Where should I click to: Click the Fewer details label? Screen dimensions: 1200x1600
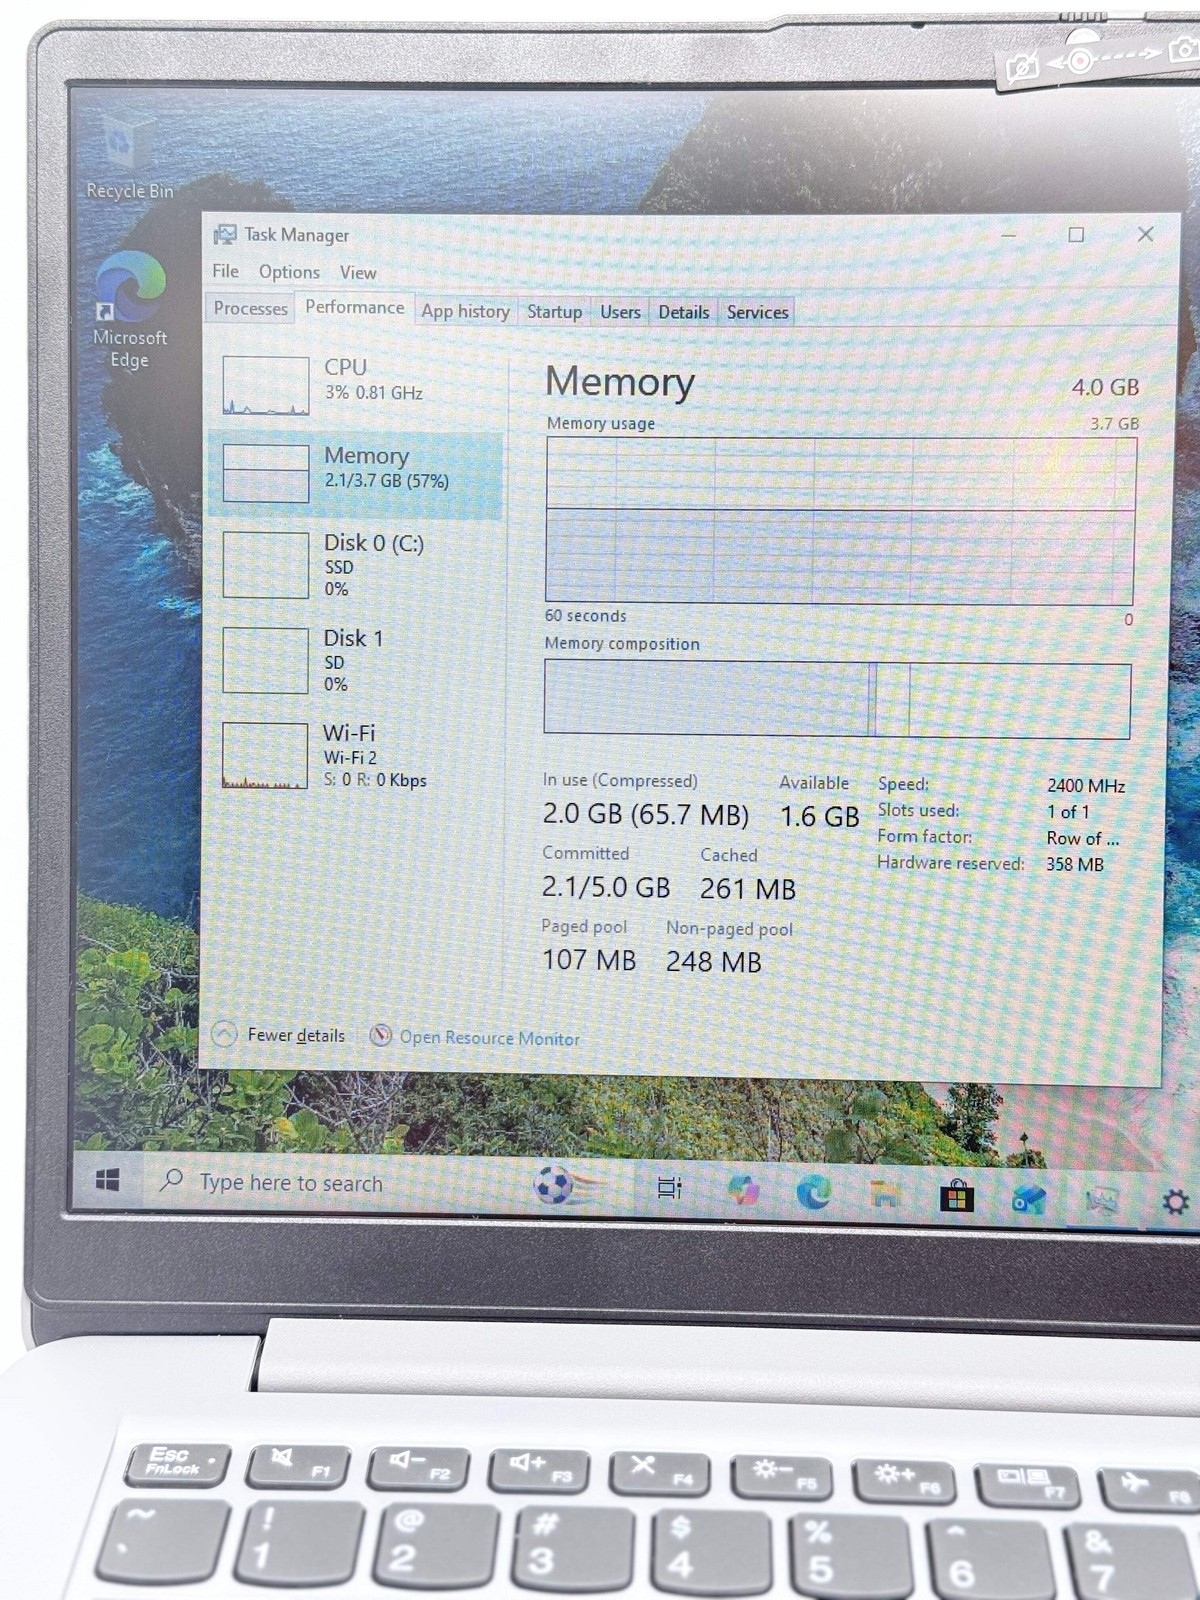296,1035
